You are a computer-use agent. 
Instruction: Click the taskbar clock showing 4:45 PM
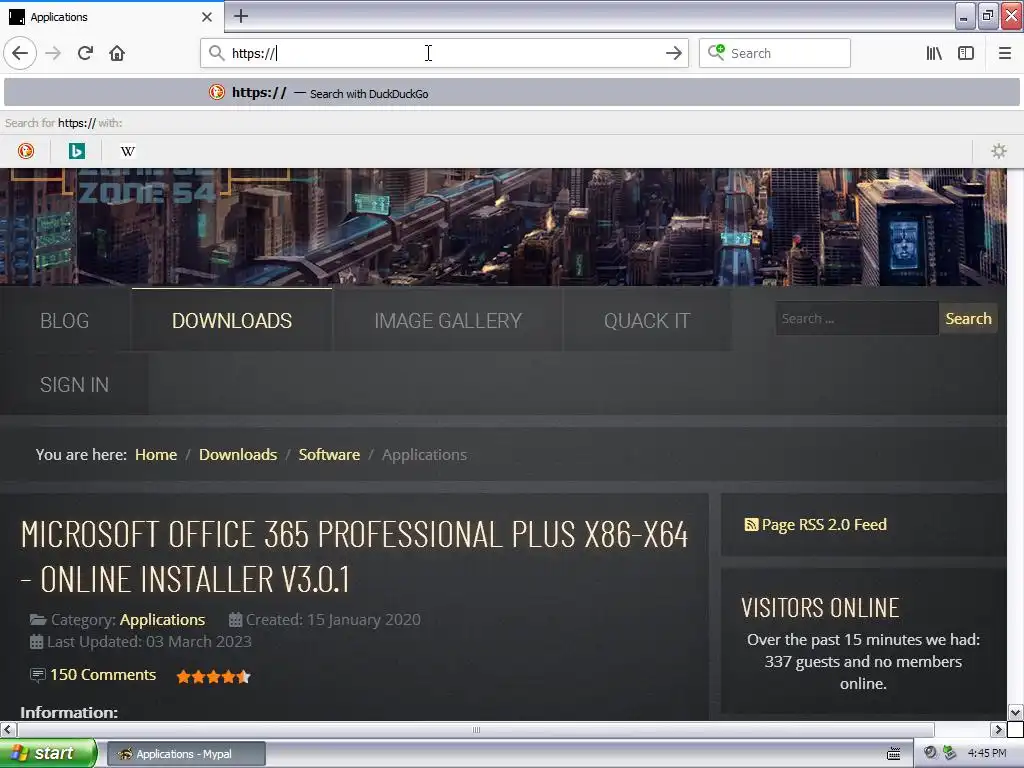click(987, 753)
